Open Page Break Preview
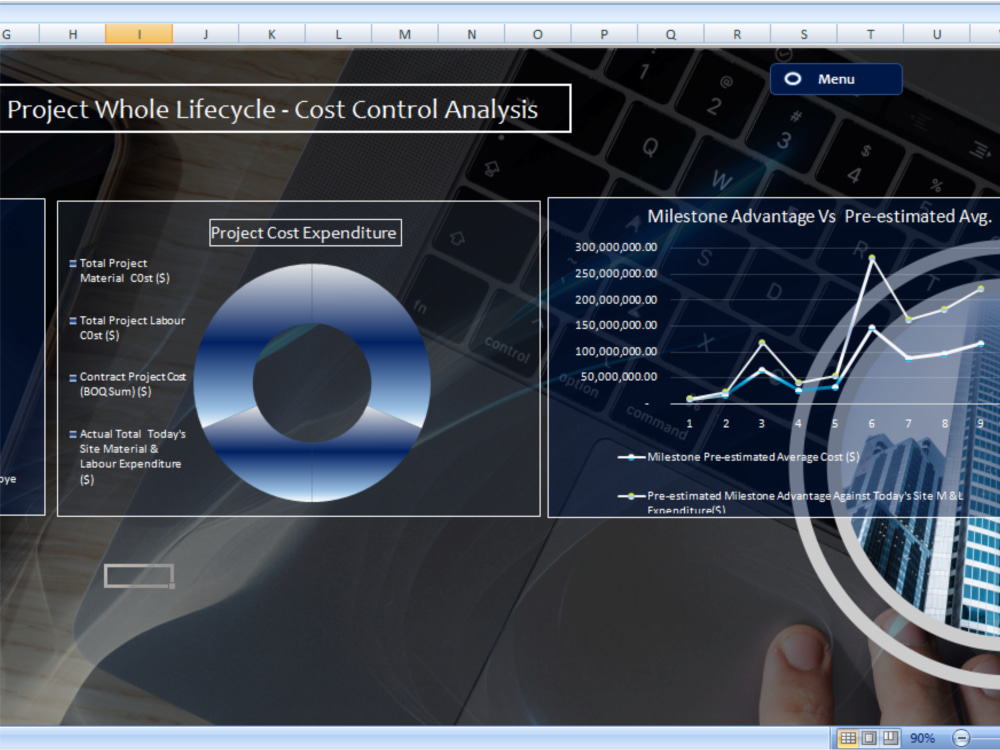This screenshot has width=1000, height=750. click(x=888, y=740)
